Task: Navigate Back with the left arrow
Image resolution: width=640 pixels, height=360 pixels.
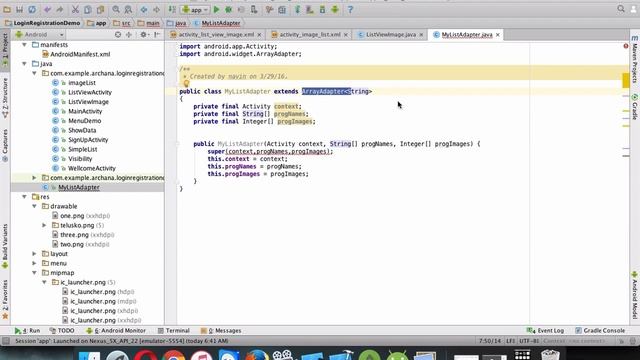Action: pos(144,9)
